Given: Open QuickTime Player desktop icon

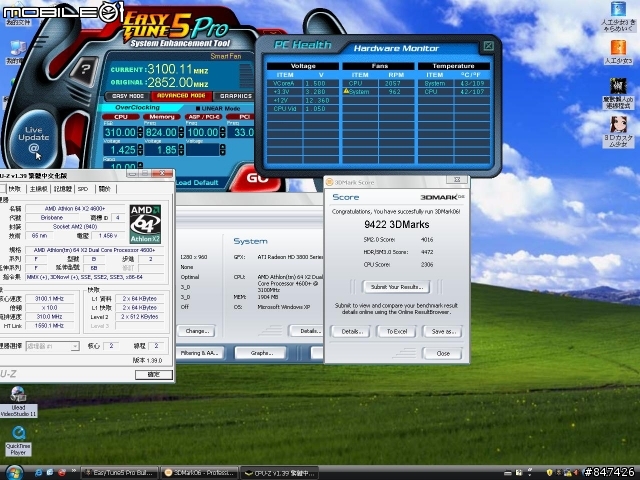Looking at the screenshot, I should click(x=18, y=440).
